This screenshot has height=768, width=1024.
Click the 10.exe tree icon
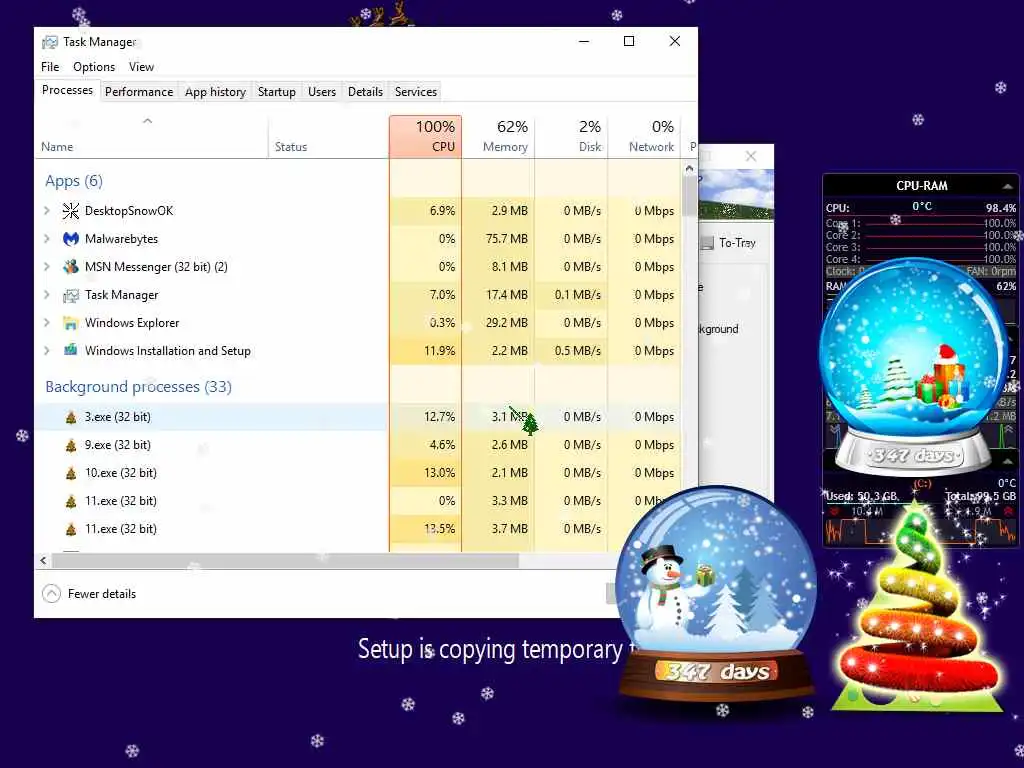pyautogui.click(x=71, y=473)
